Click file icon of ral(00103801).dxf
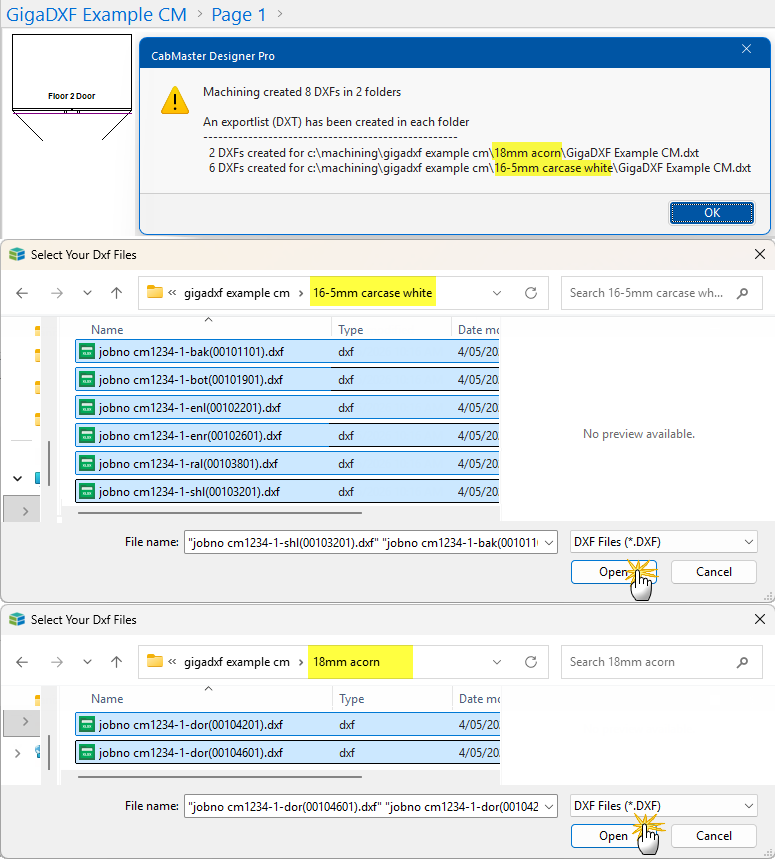Viewport: 775px width, 859px height. 87,463
